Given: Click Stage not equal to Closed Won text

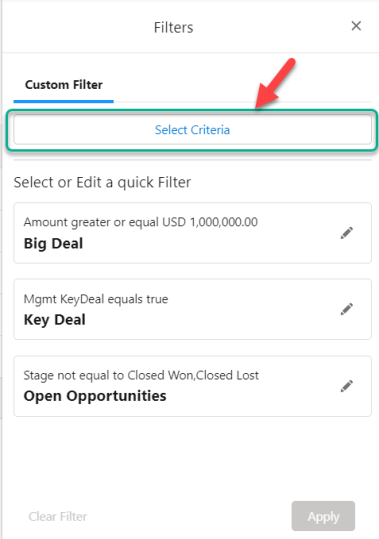Looking at the screenshot, I should click(141, 375).
